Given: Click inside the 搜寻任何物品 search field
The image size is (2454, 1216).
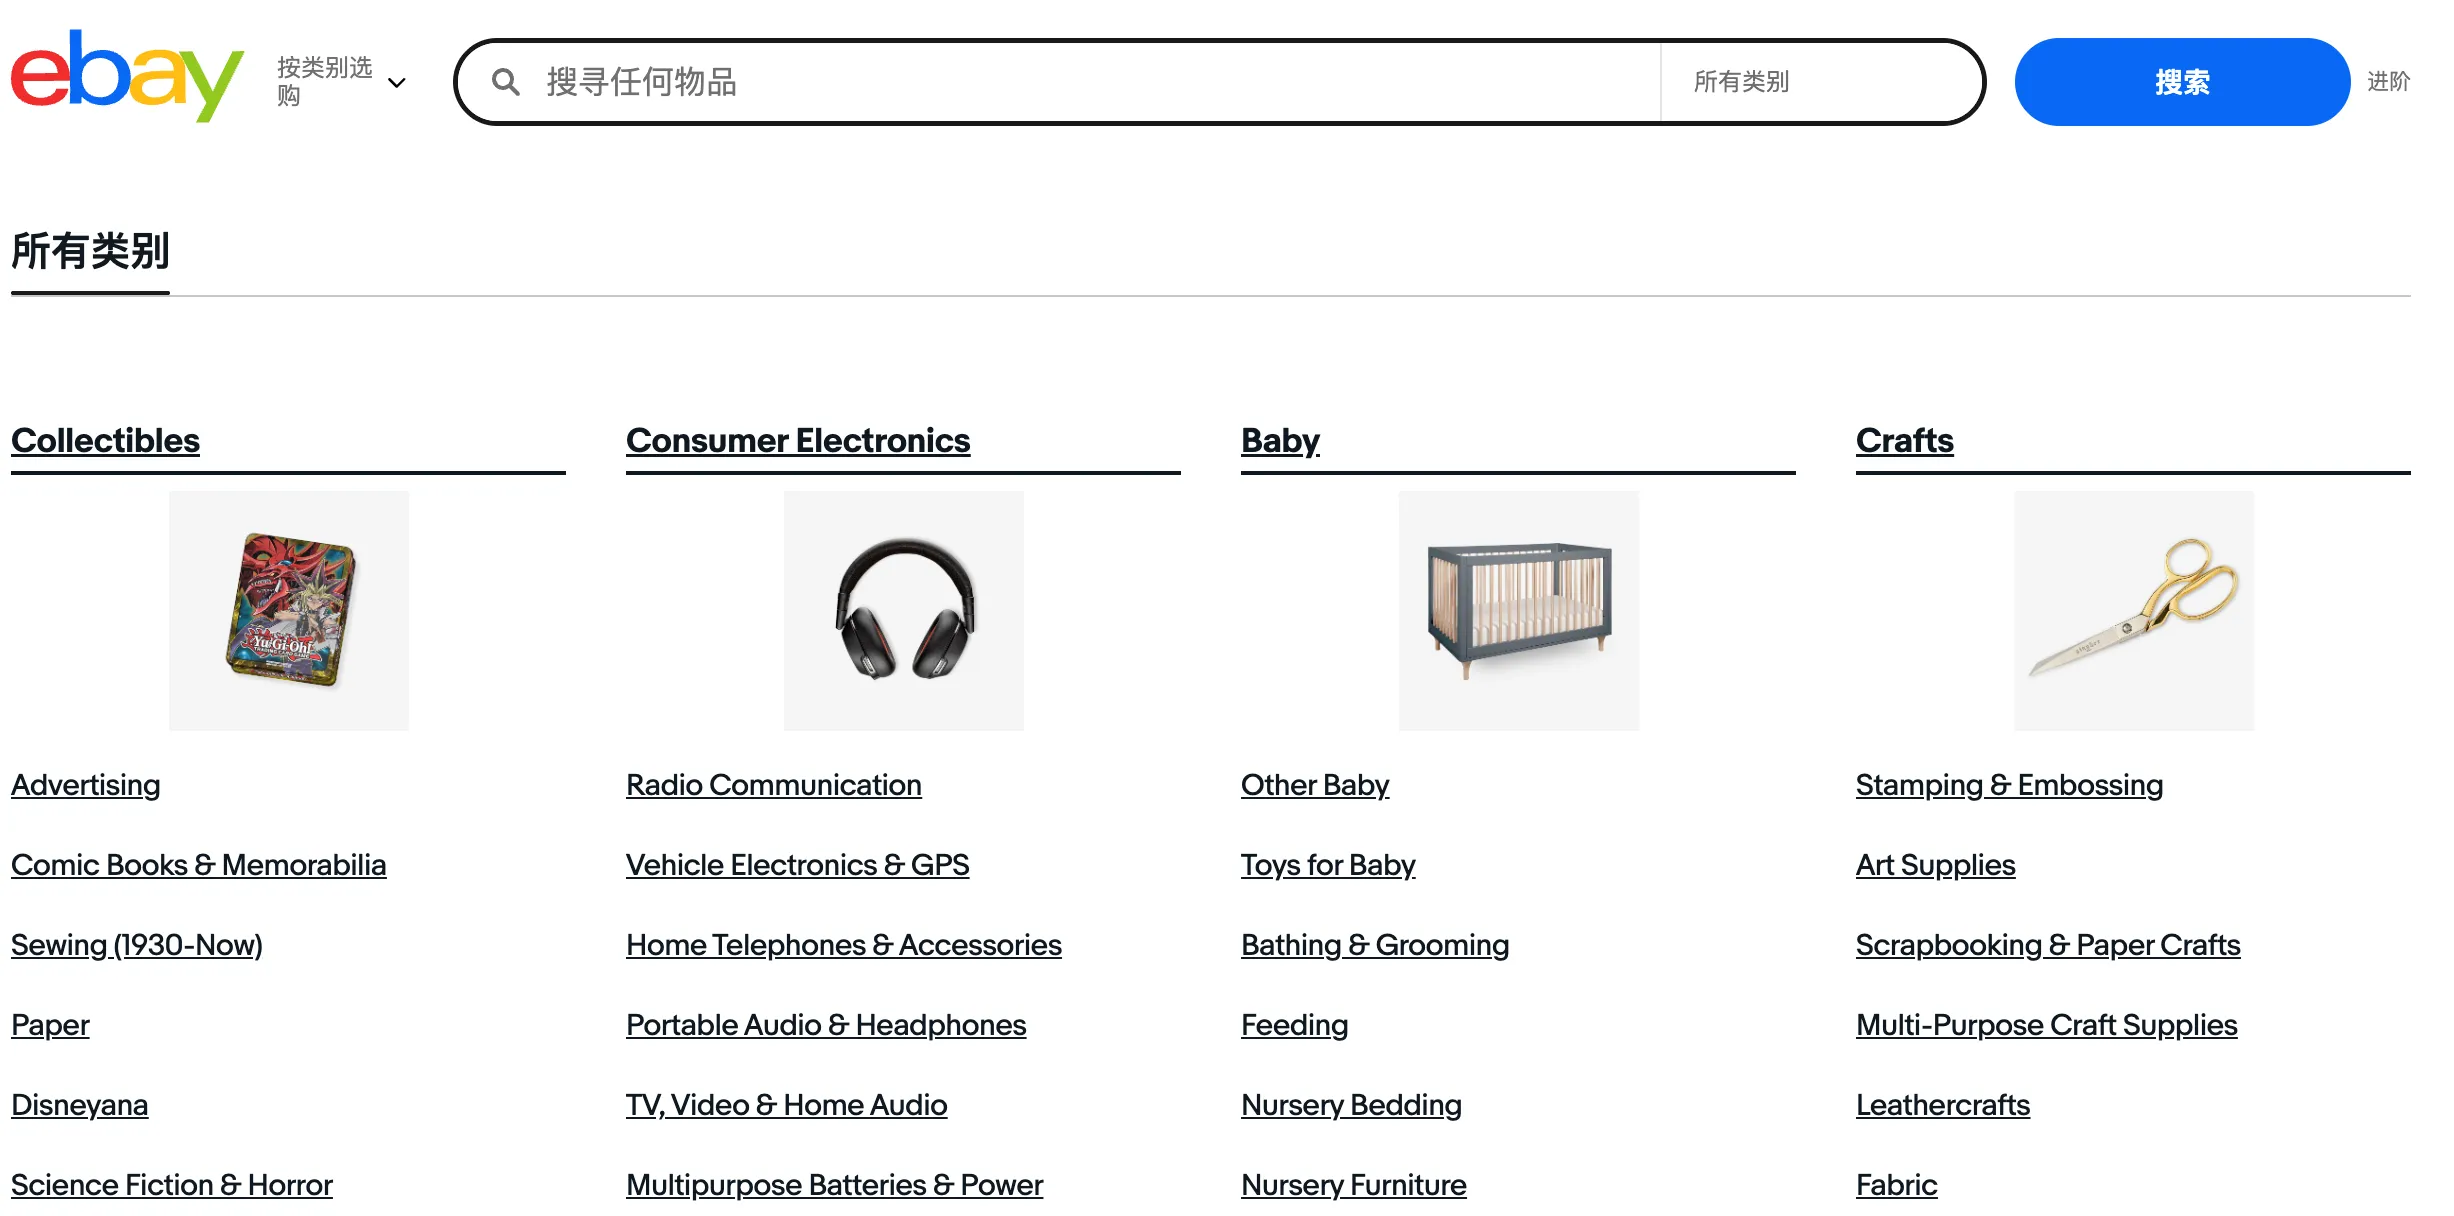Looking at the screenshot, I should pos(1000,82).
